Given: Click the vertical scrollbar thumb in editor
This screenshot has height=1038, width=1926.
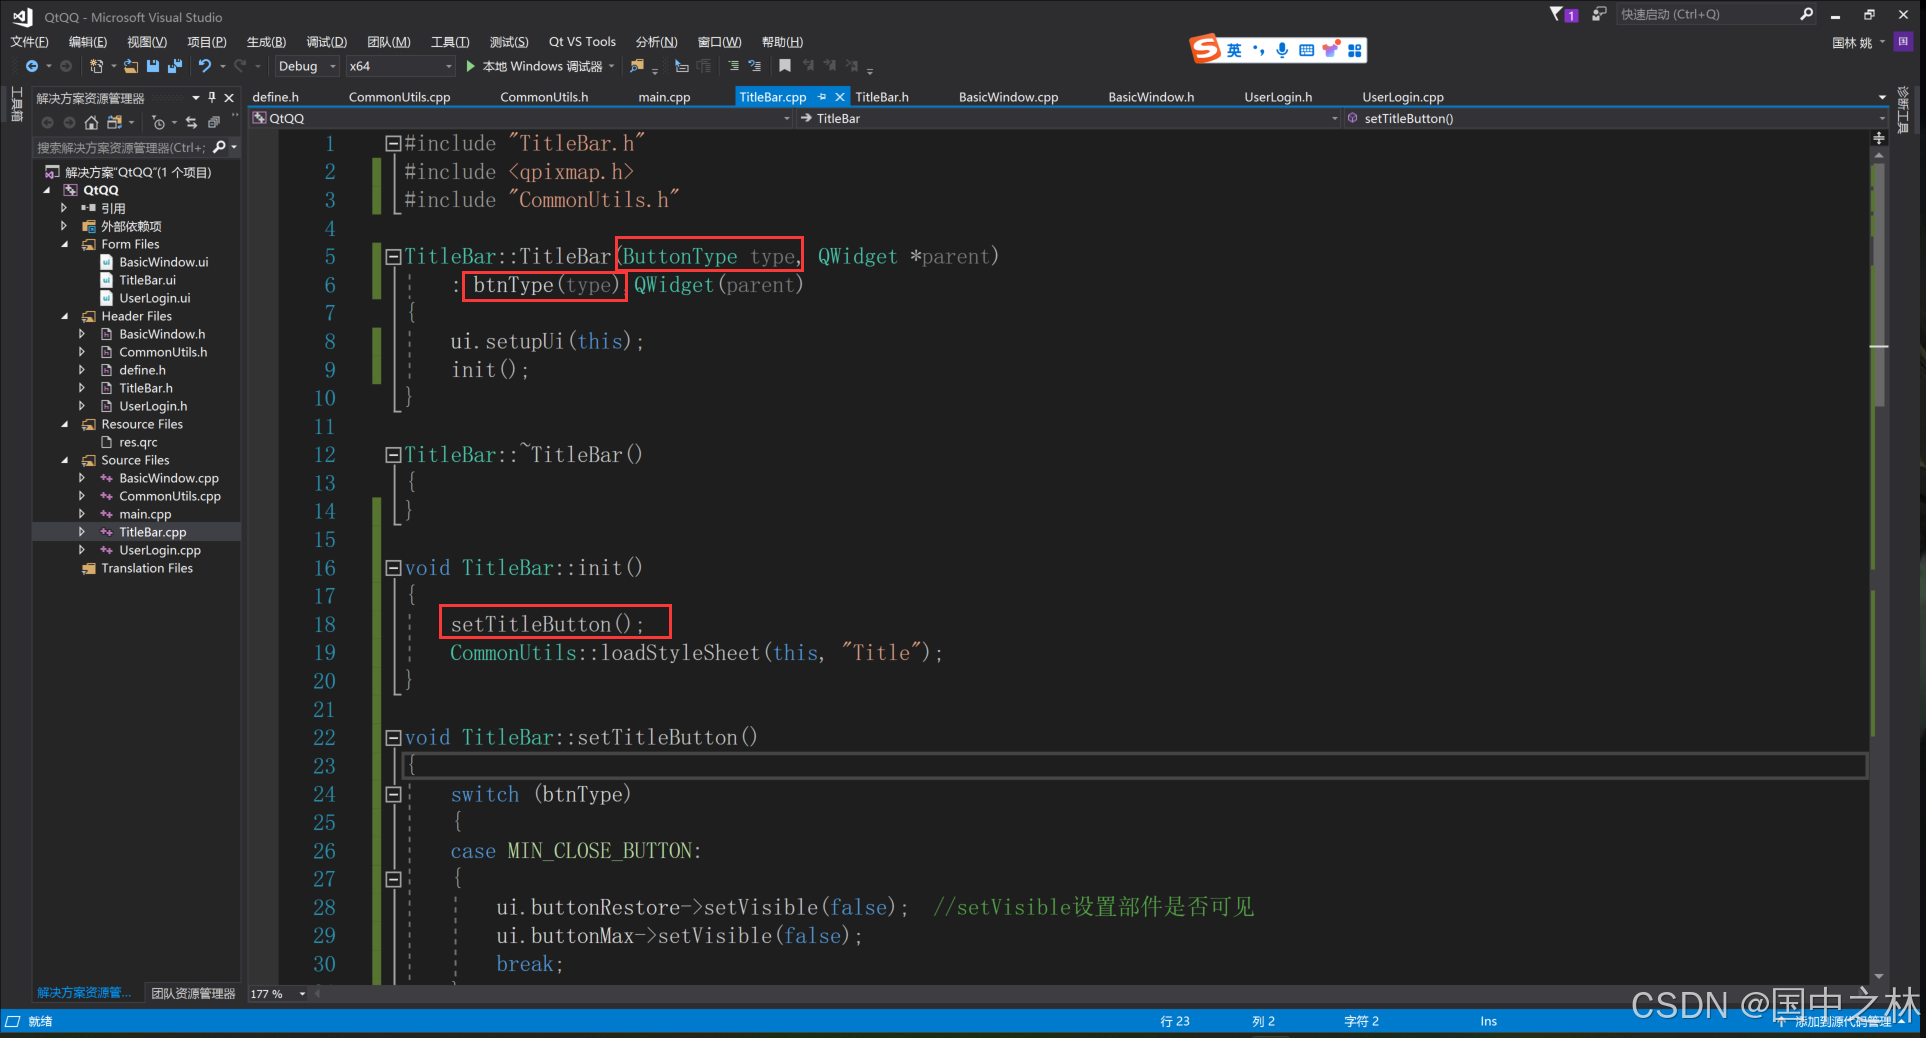Looking at the screenshot, I should [1879, 285].
